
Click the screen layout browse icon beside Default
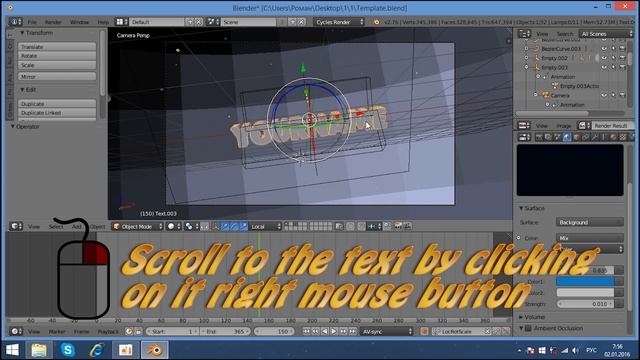122,22
